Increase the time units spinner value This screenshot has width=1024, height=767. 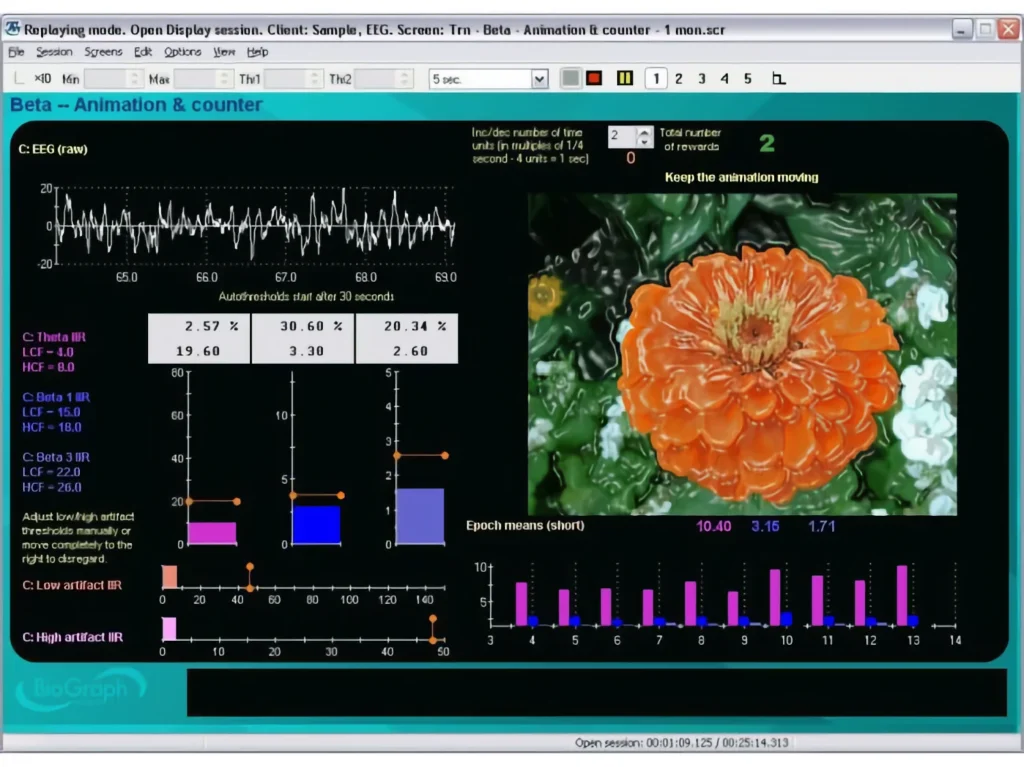pyautogui.click(x=645, y=130)
